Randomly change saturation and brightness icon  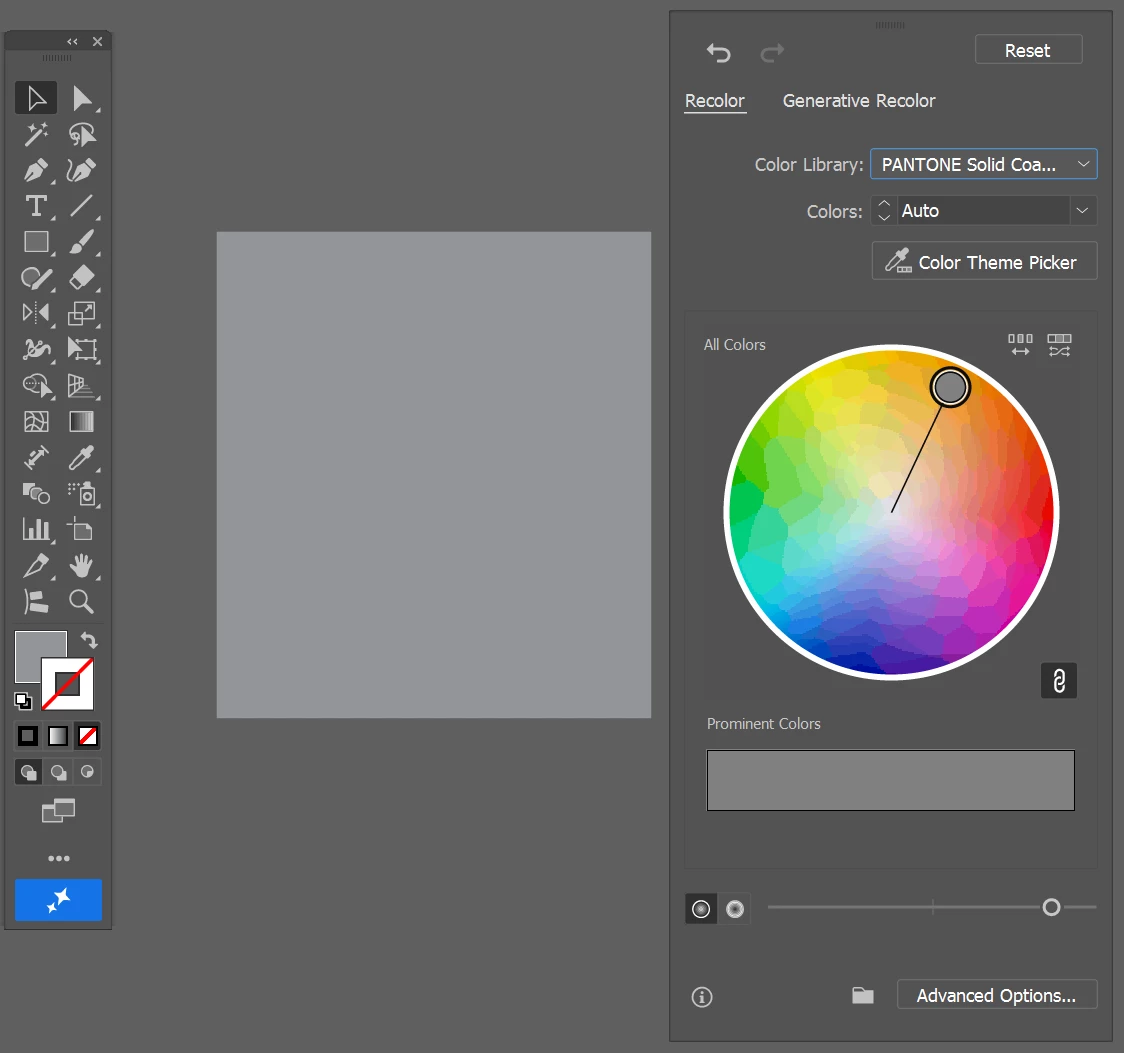1059,345
